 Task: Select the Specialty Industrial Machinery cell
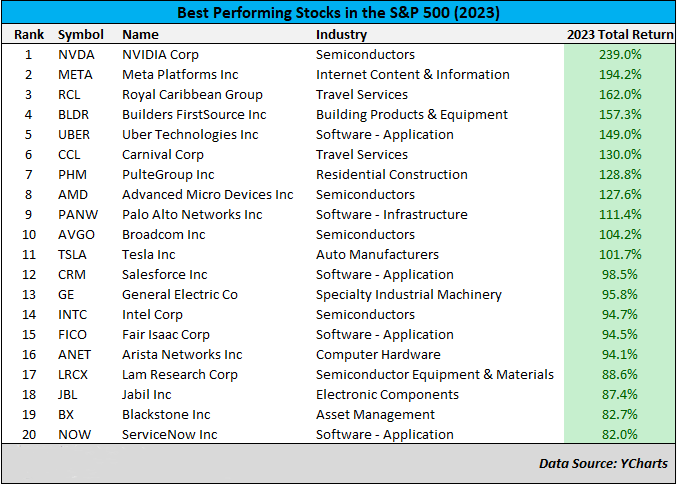[409, 295]
